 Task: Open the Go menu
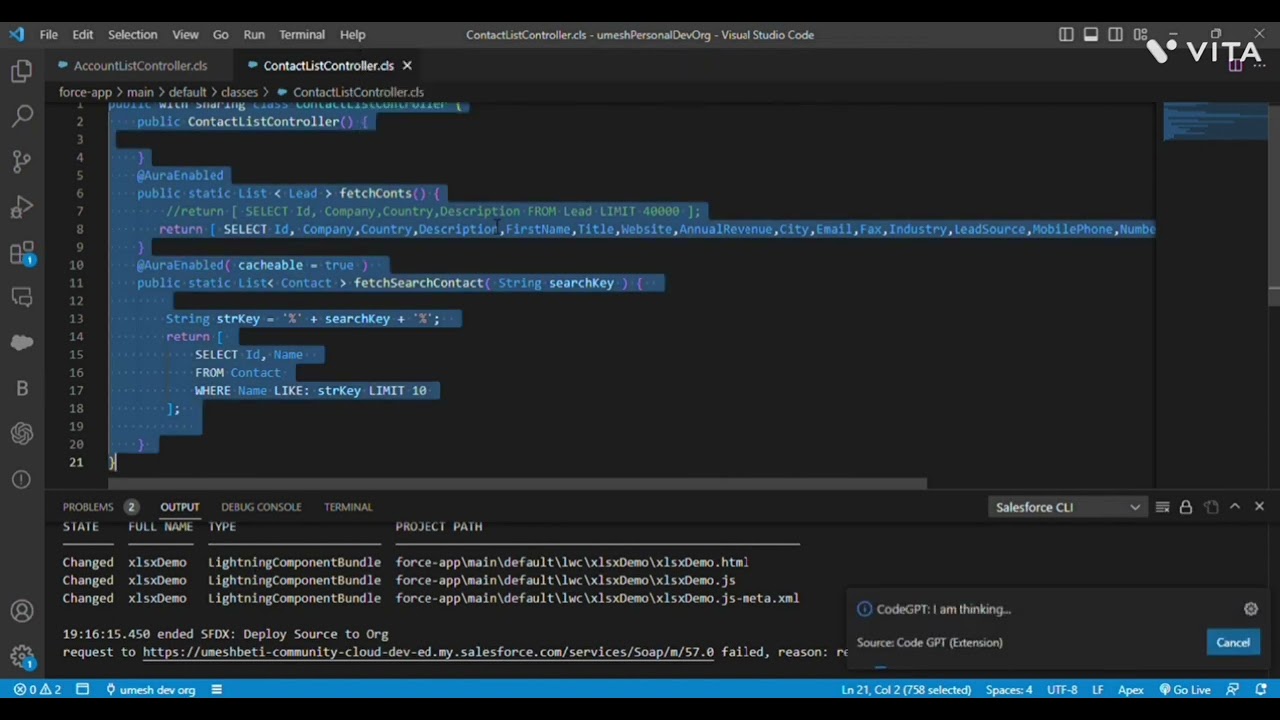(220, 34)
